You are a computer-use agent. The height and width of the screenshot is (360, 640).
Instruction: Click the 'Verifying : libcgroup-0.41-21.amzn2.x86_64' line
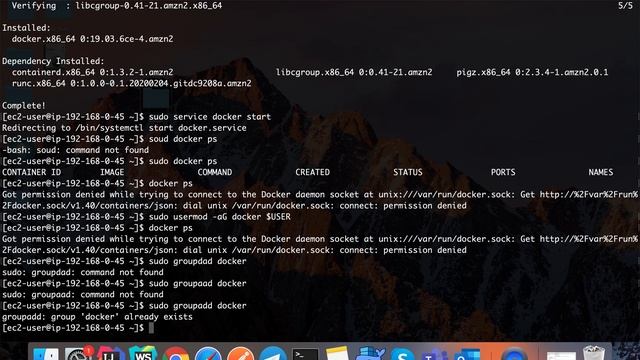[117, 6]
